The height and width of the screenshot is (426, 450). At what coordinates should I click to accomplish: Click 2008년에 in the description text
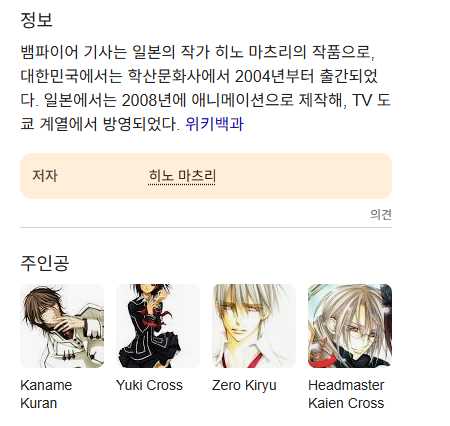(154, 100)
